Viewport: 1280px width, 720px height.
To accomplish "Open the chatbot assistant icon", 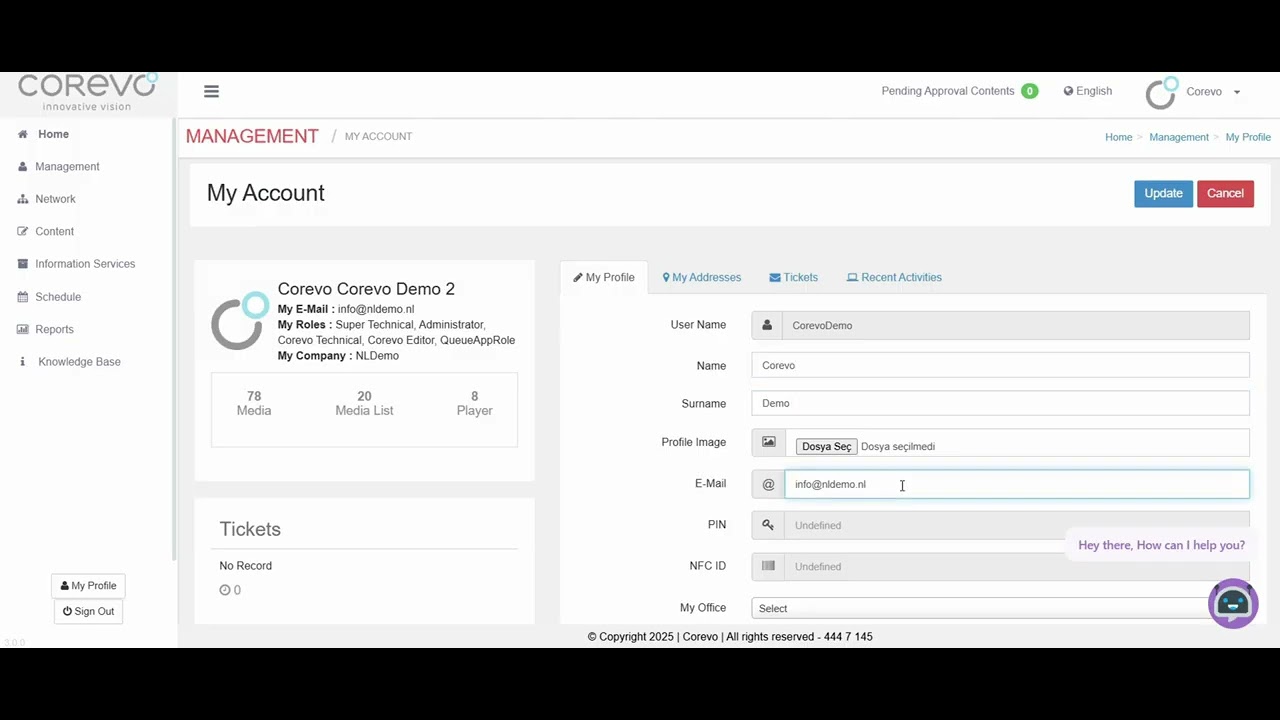I will pos(1233,603).
